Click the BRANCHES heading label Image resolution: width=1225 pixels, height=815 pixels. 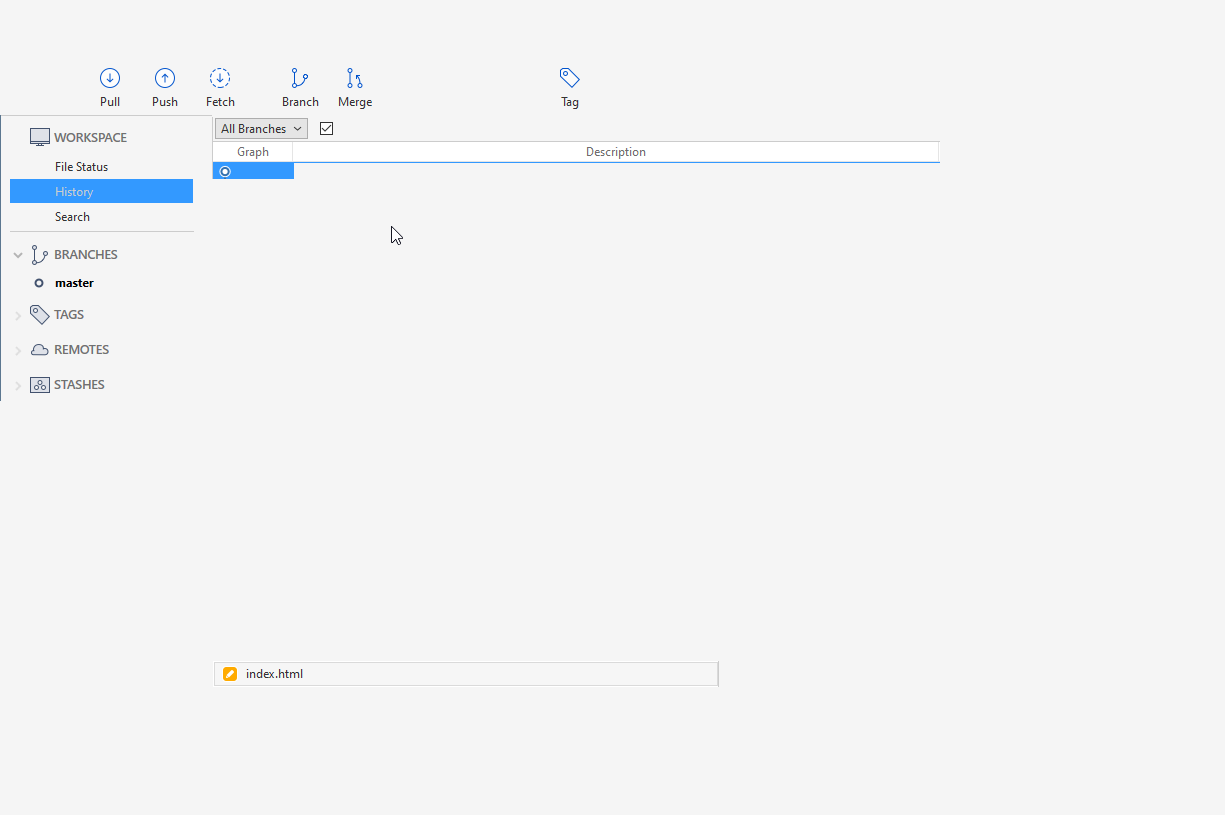86,255
